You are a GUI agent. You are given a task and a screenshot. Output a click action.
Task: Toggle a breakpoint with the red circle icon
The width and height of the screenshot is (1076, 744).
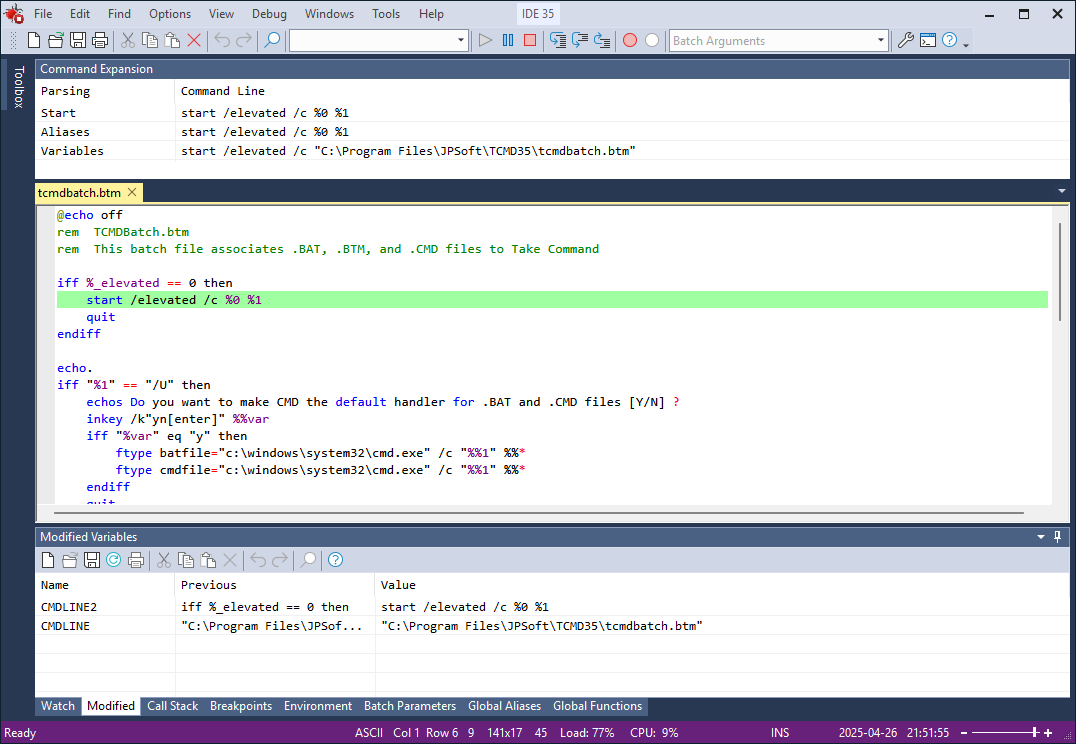(x=629, y=40)
